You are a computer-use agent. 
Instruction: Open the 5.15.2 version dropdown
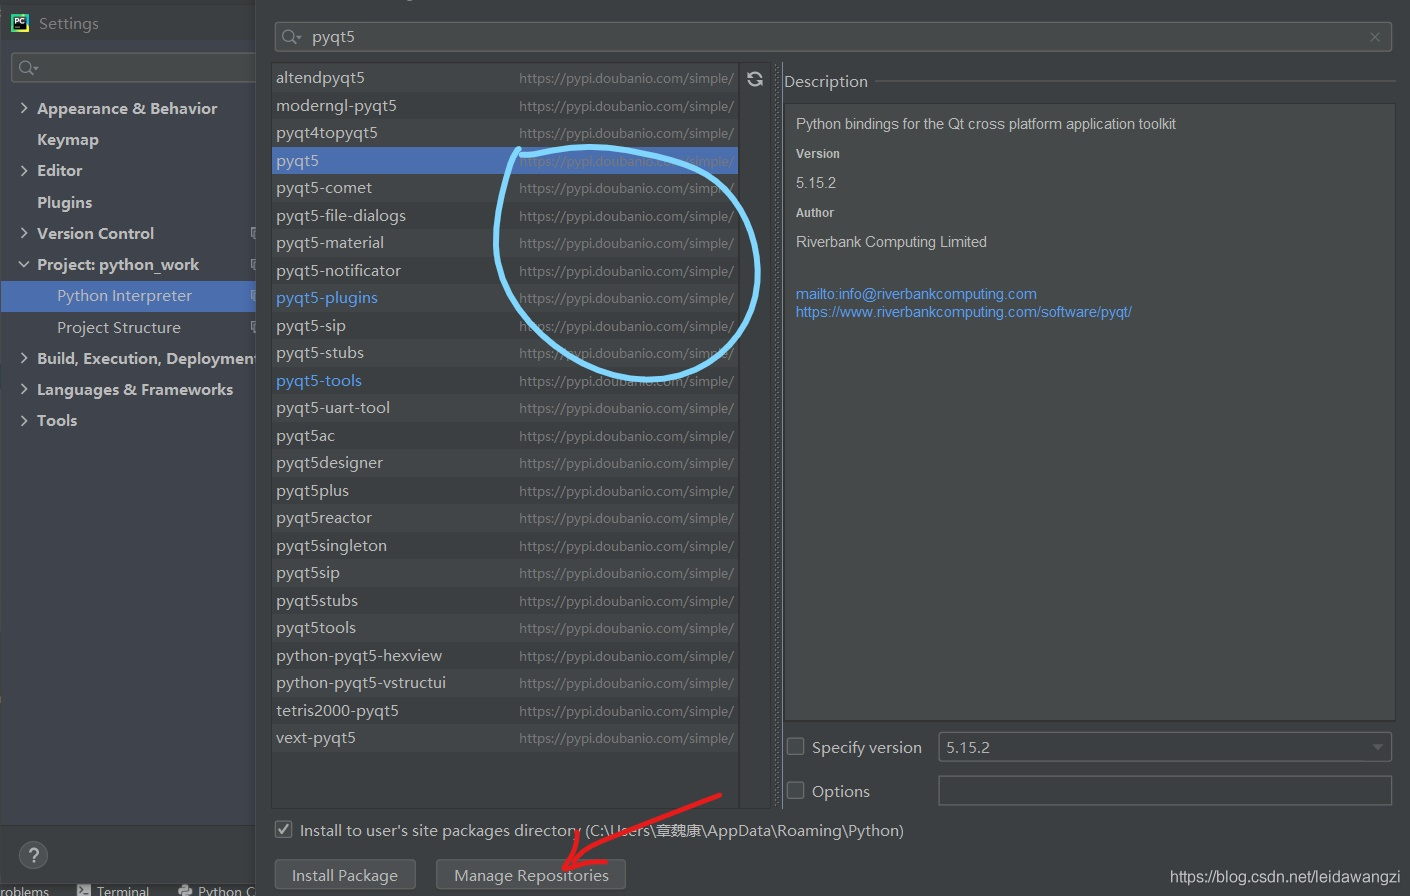pos(1377,747)
